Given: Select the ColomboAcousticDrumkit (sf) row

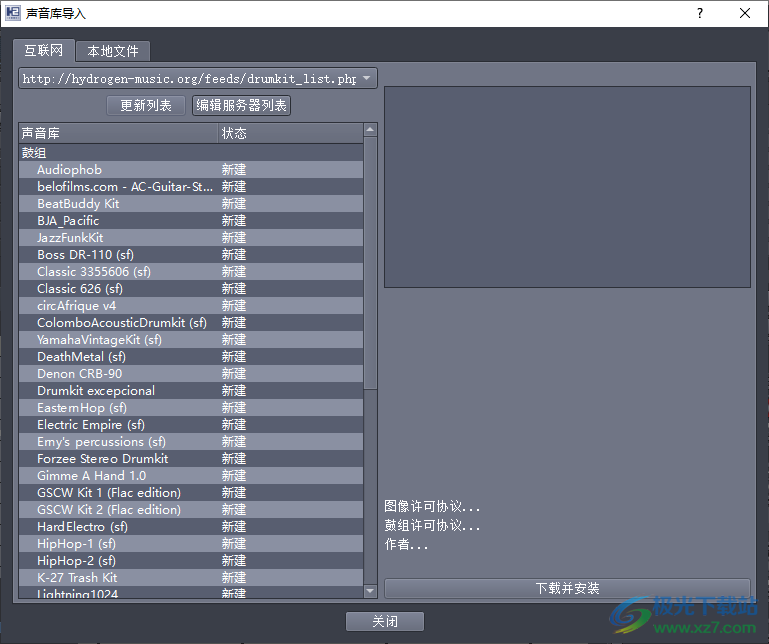Looking at the screenshot, I should tap(191, 323).
